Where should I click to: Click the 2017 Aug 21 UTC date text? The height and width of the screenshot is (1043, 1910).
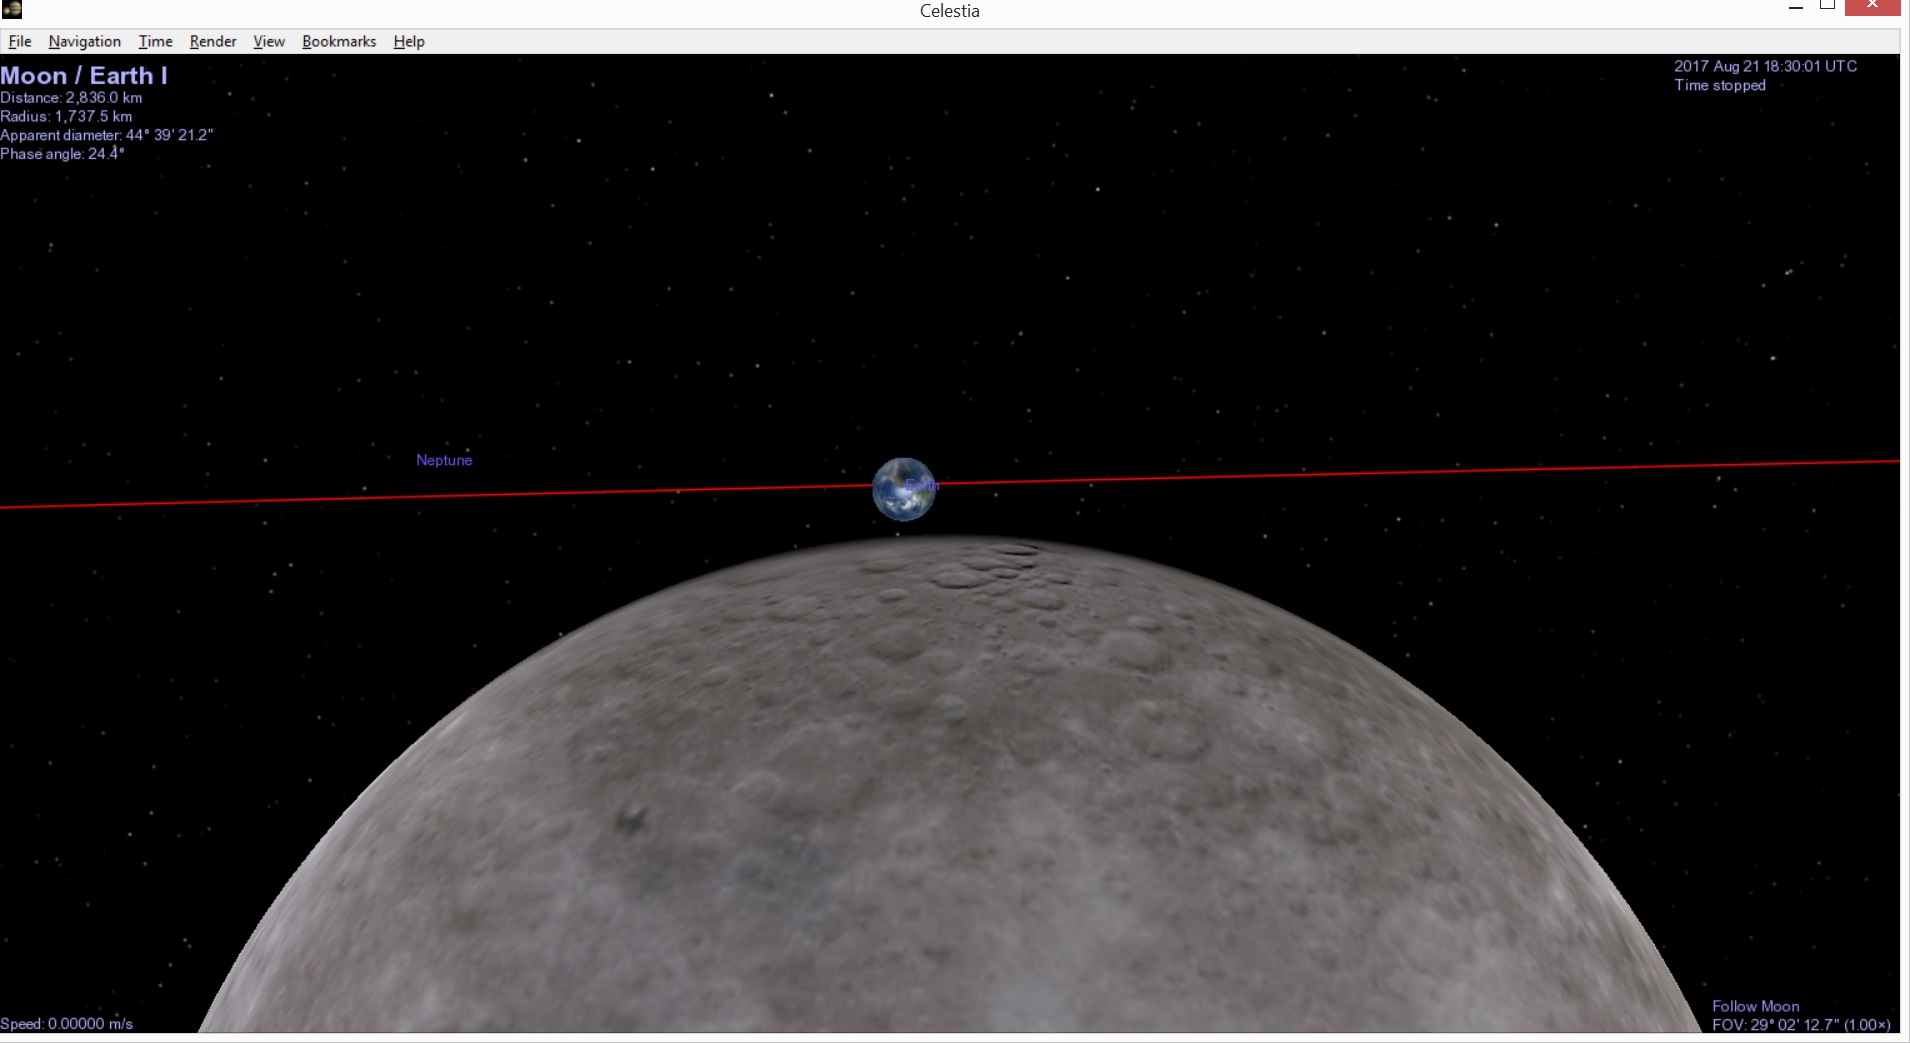1766,66
